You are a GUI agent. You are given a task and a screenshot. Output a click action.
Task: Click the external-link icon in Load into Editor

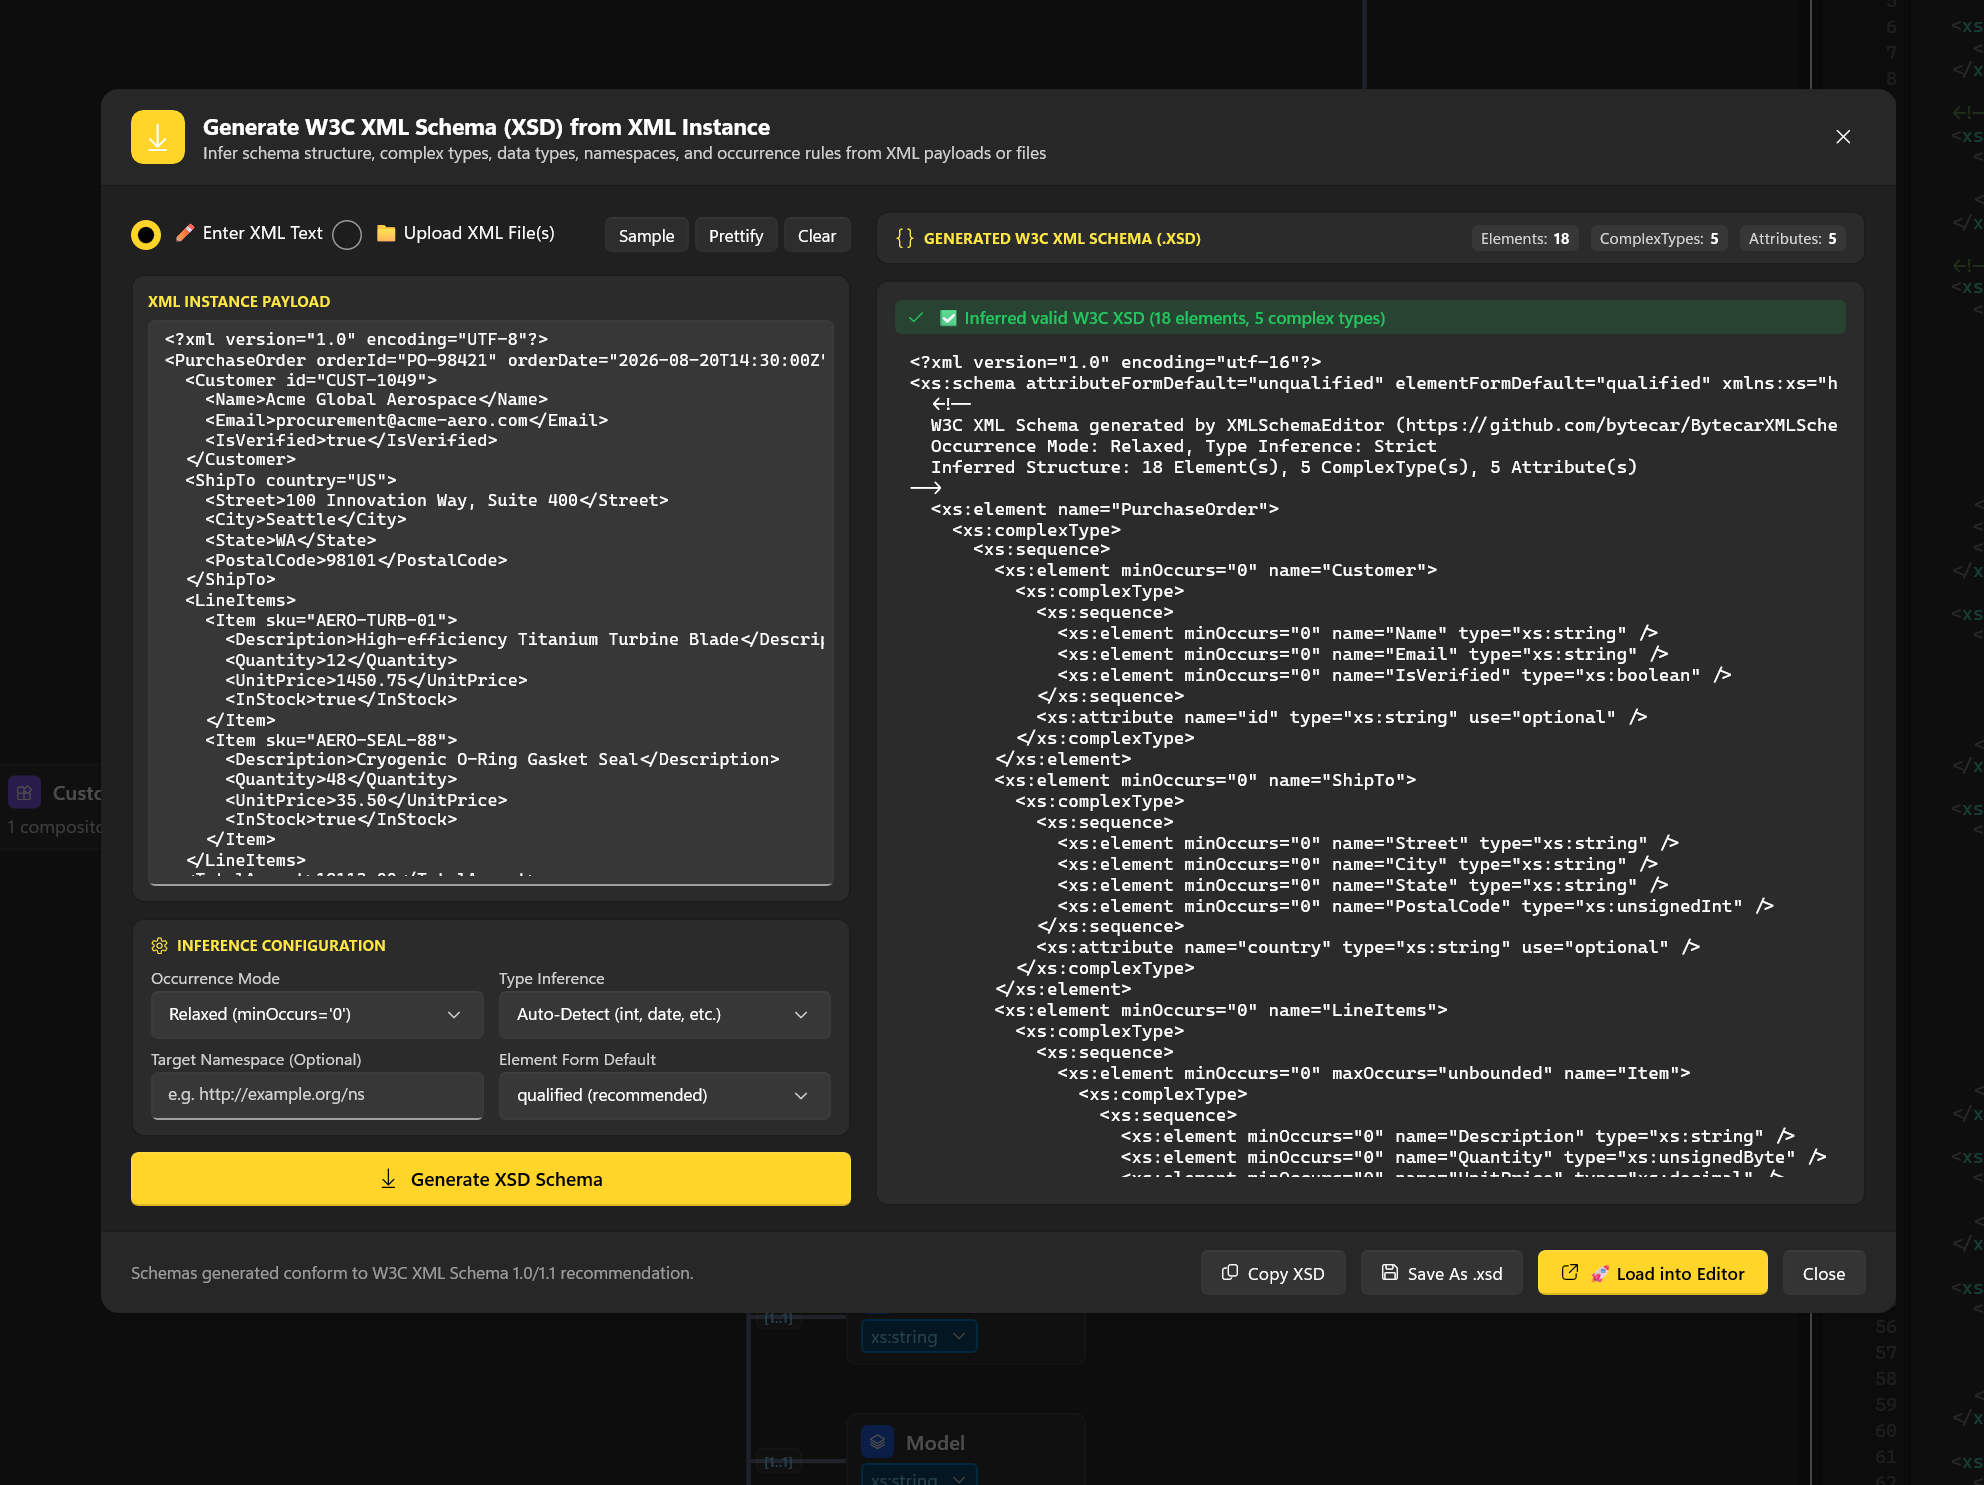click(x=1570, y=1273)
